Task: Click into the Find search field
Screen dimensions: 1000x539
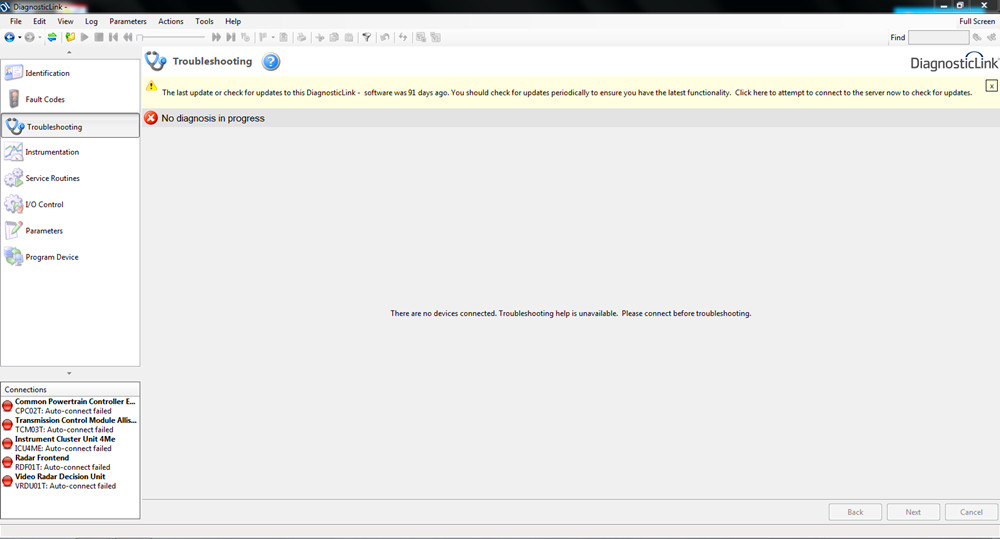Action: click(x=938, y=38)
